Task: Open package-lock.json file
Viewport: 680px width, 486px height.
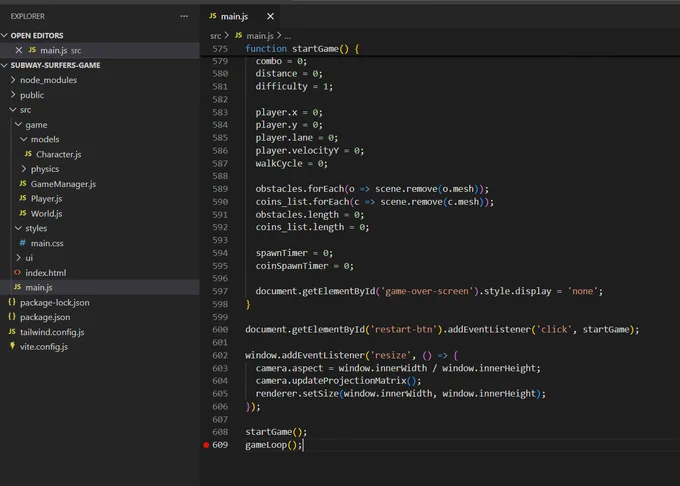Action: click(x=55, y=303)
